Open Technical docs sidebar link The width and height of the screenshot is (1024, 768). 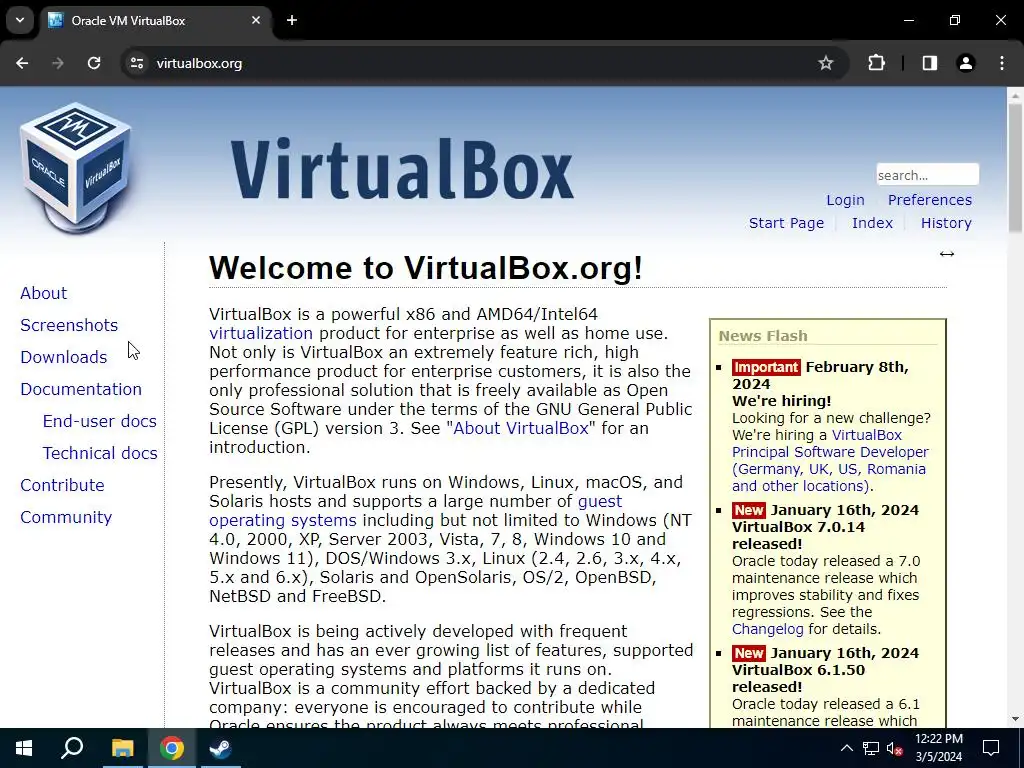tap(100, 453)
